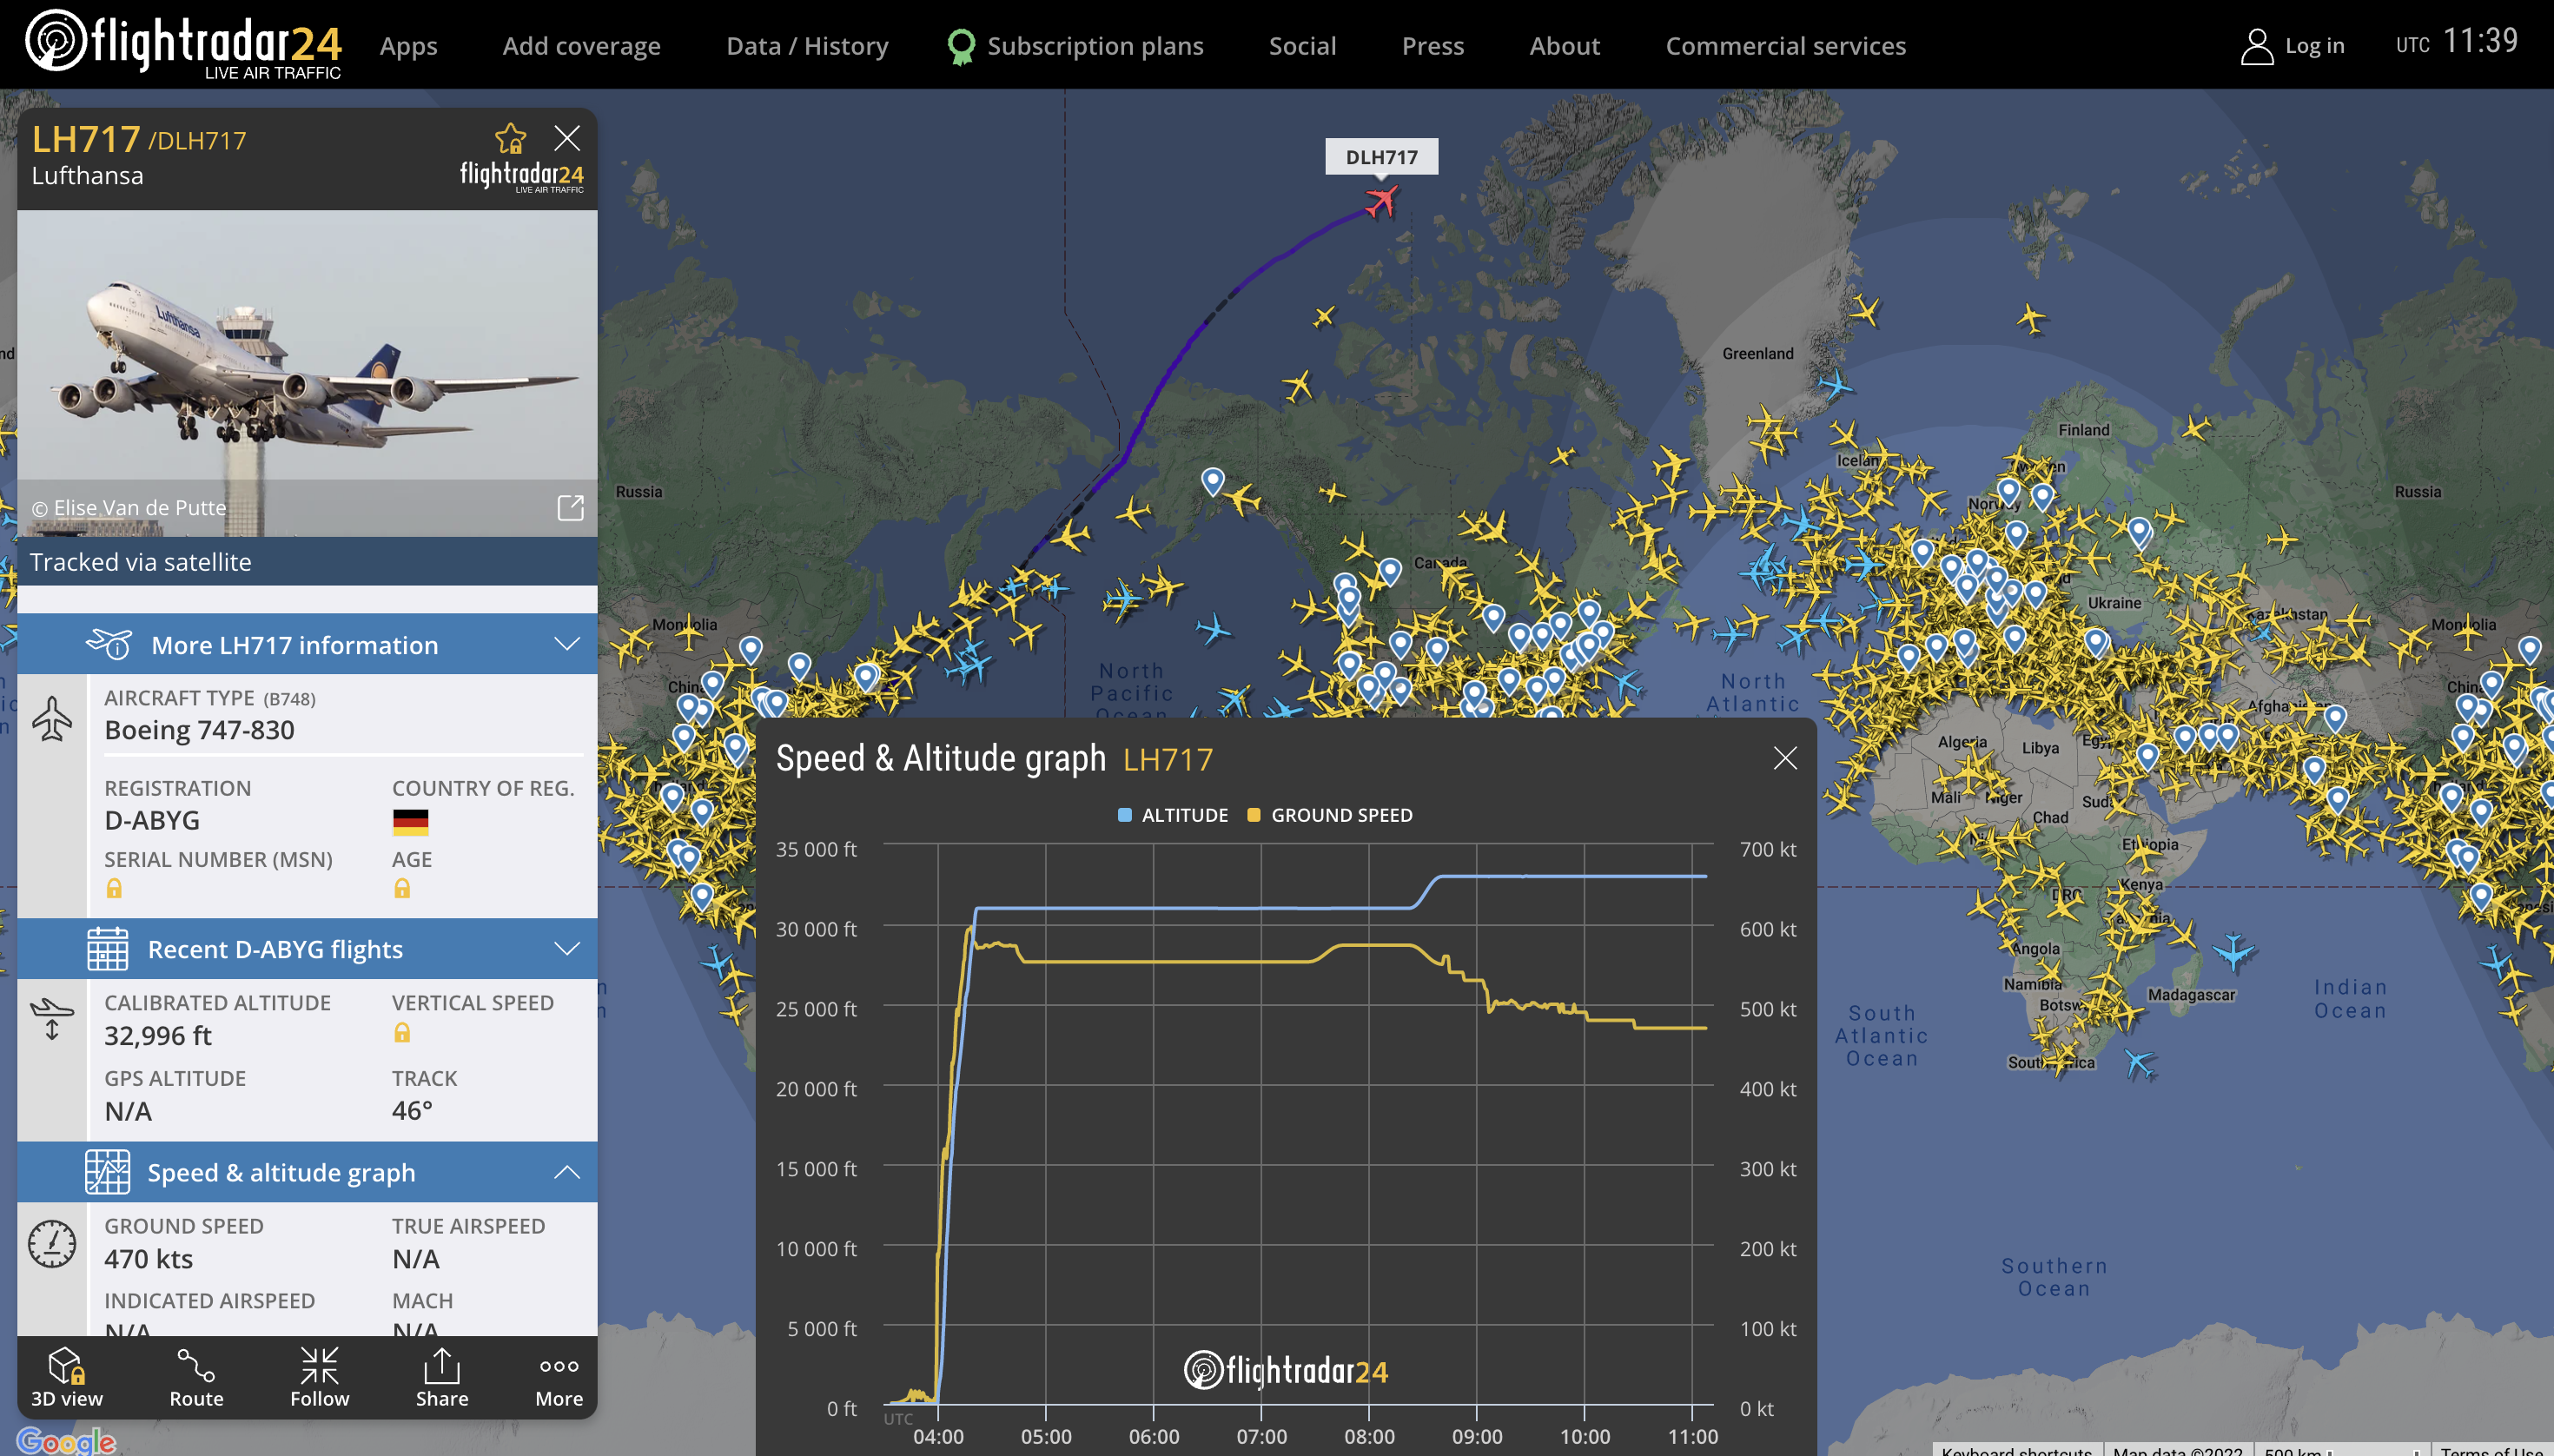Click the graph chart icon in panel
The width and height of the screenshot is (2554, 1456).
(107, 1172)
